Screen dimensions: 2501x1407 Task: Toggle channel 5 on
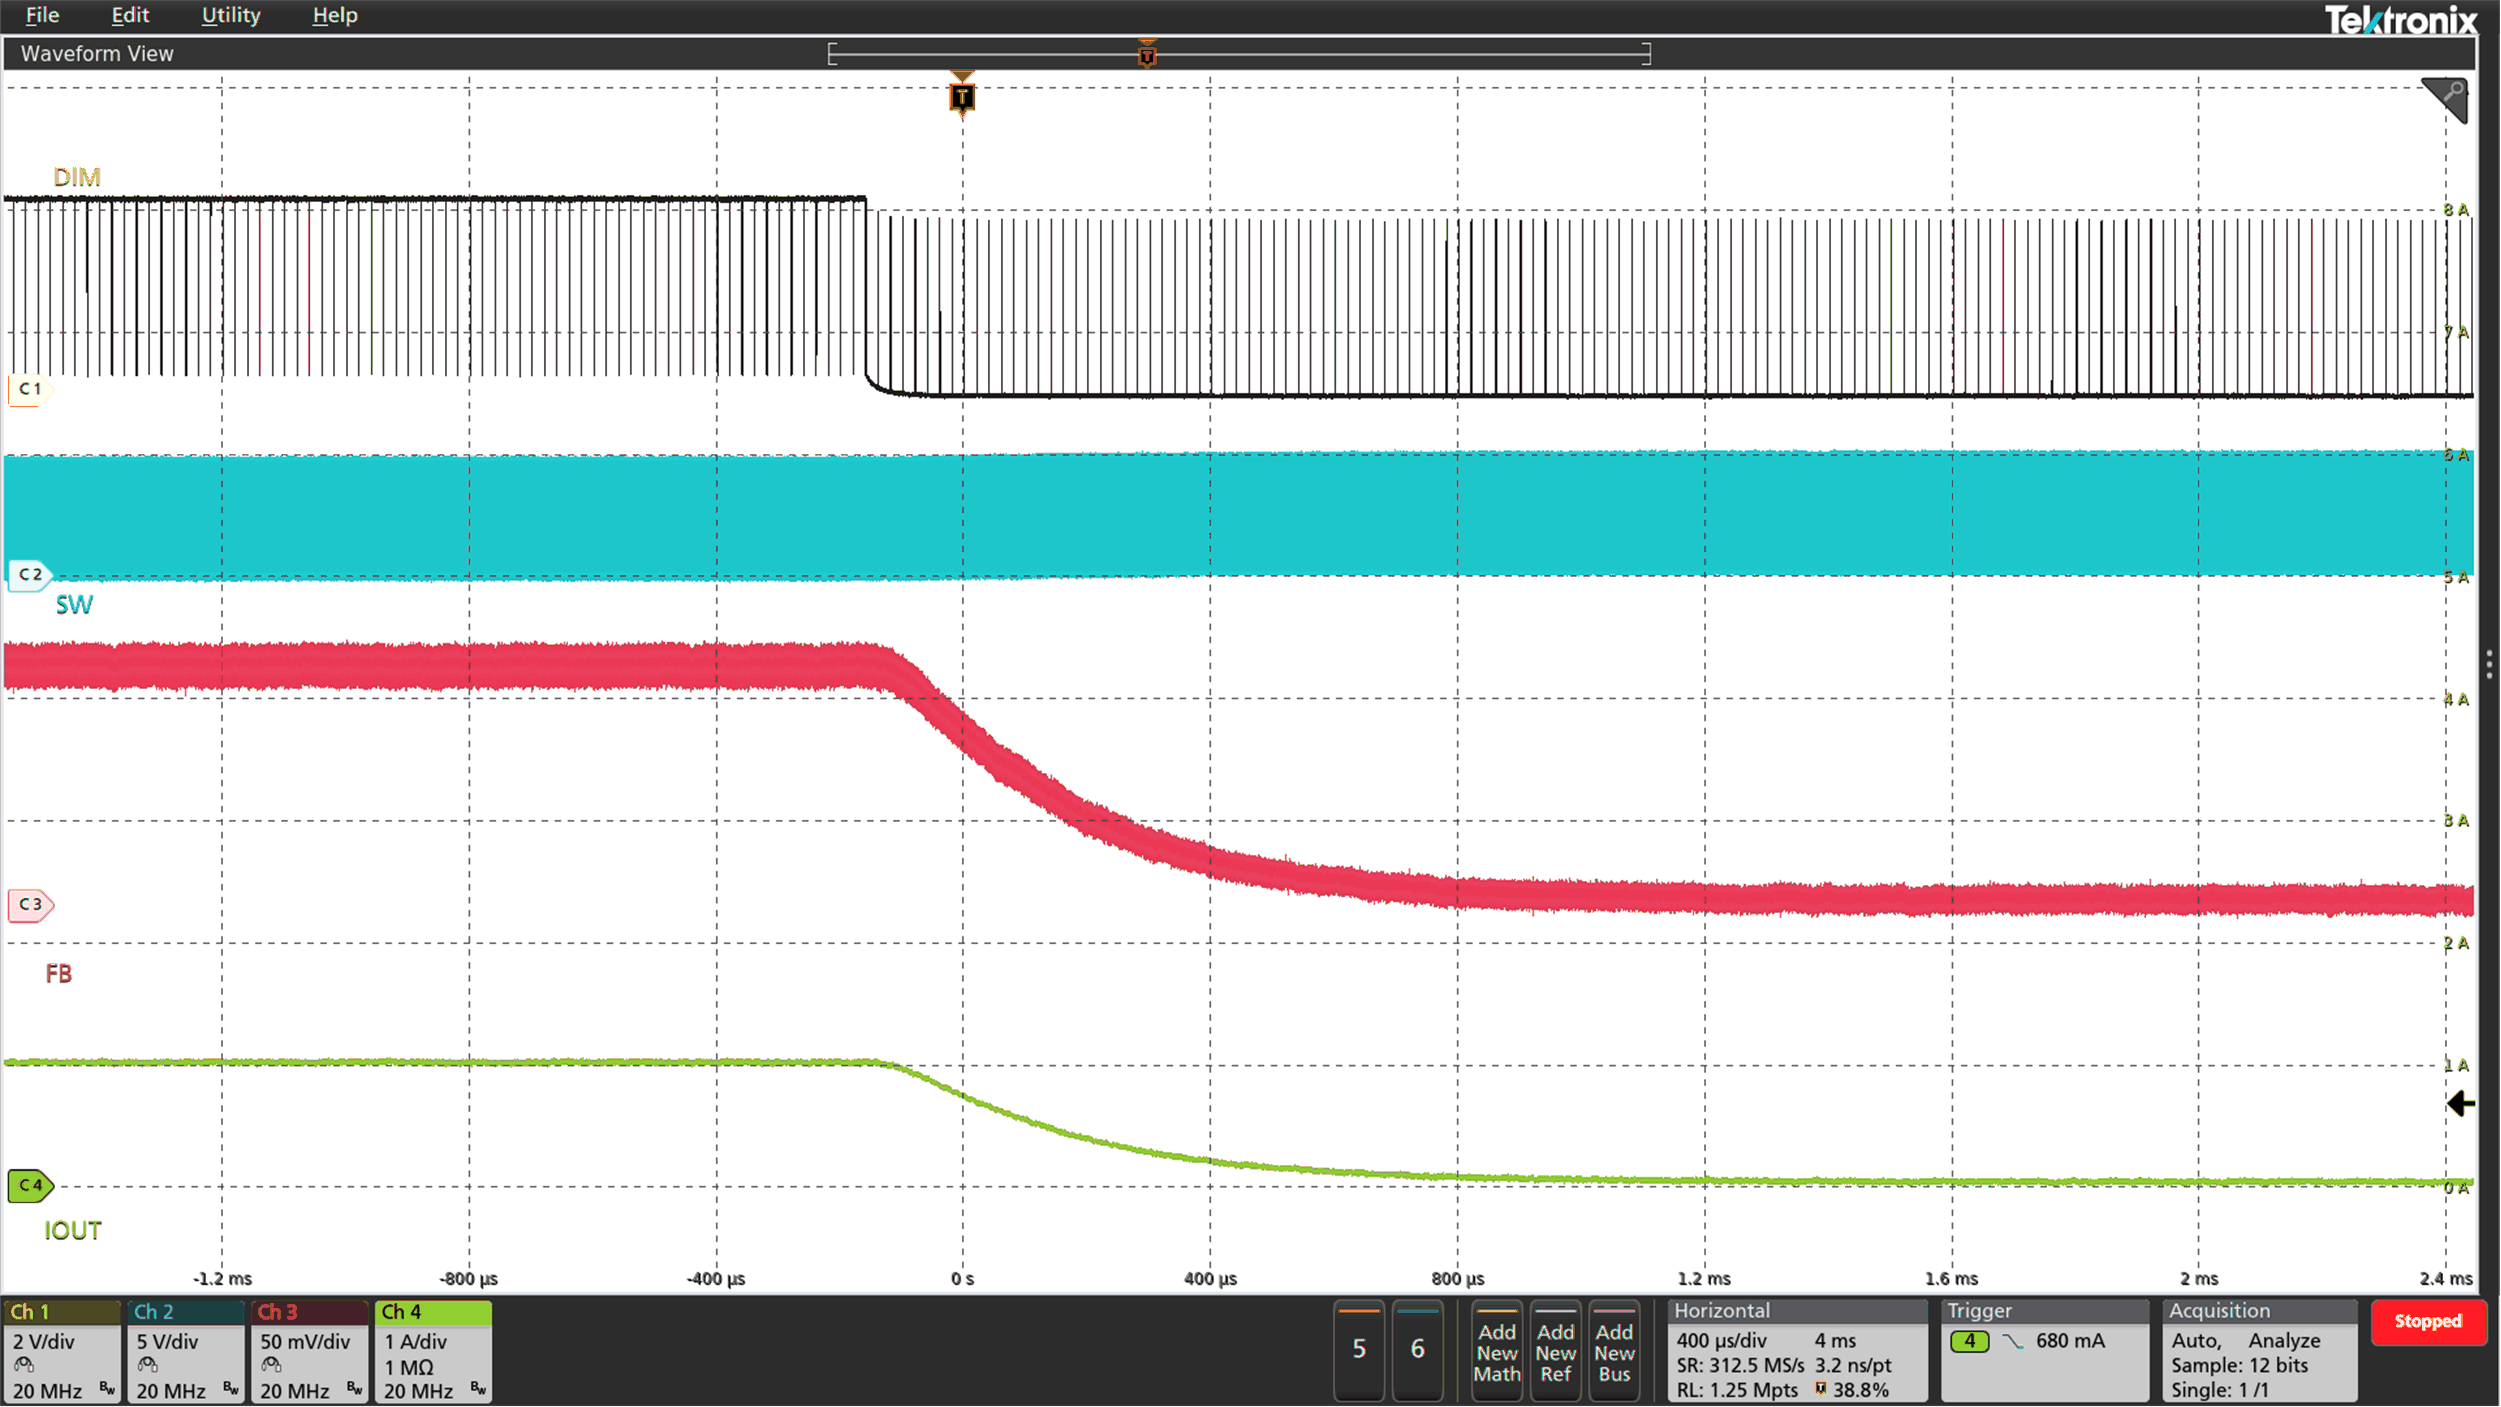pyautogui.click(x=1359, y=1350)
